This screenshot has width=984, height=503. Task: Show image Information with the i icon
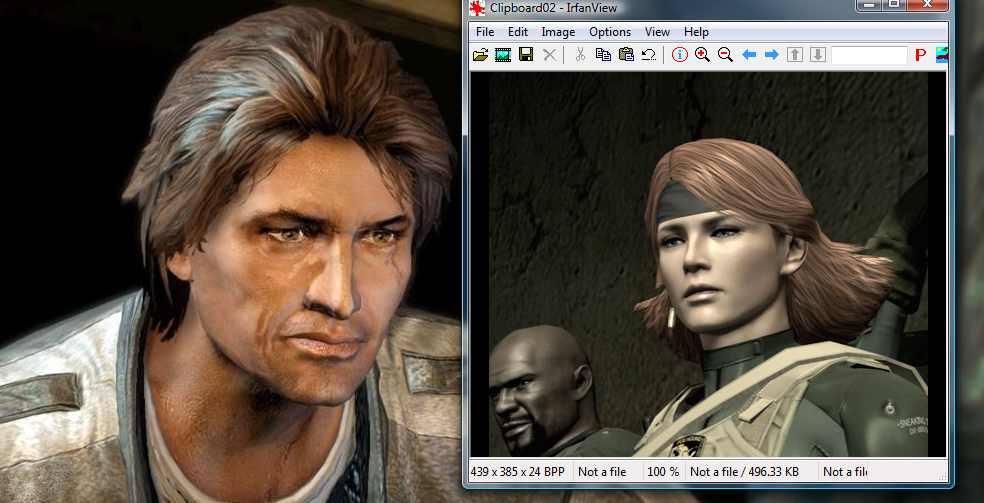[680, 55]
